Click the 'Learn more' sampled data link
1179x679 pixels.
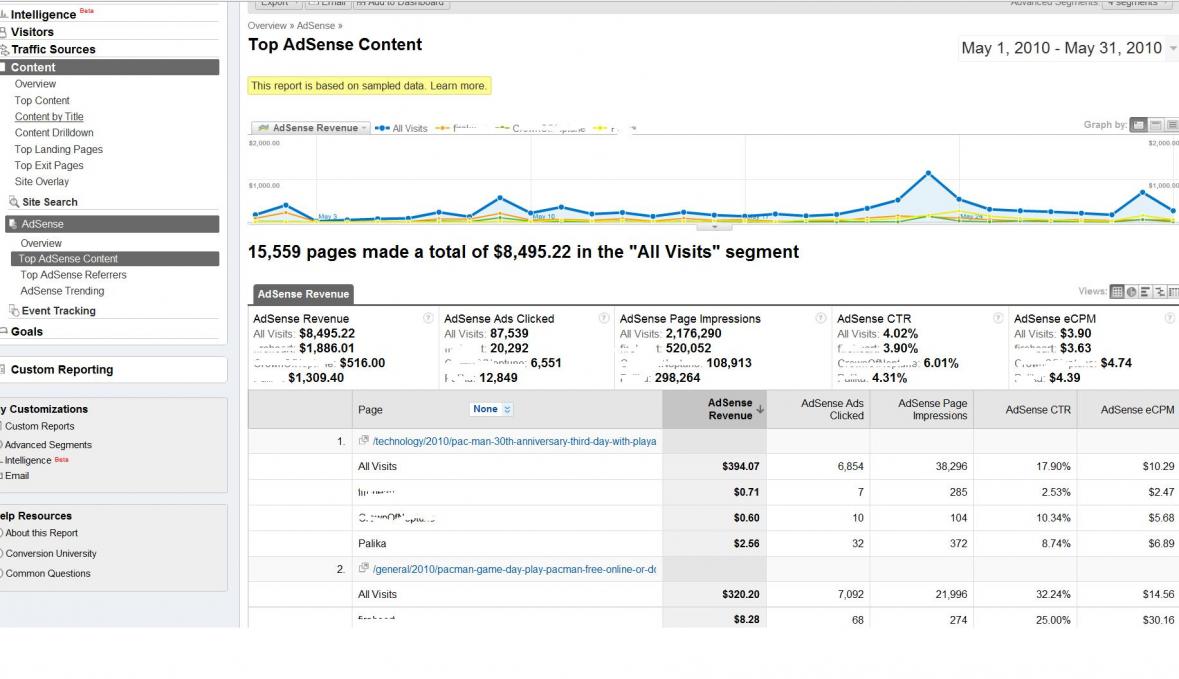click(458, 86)
